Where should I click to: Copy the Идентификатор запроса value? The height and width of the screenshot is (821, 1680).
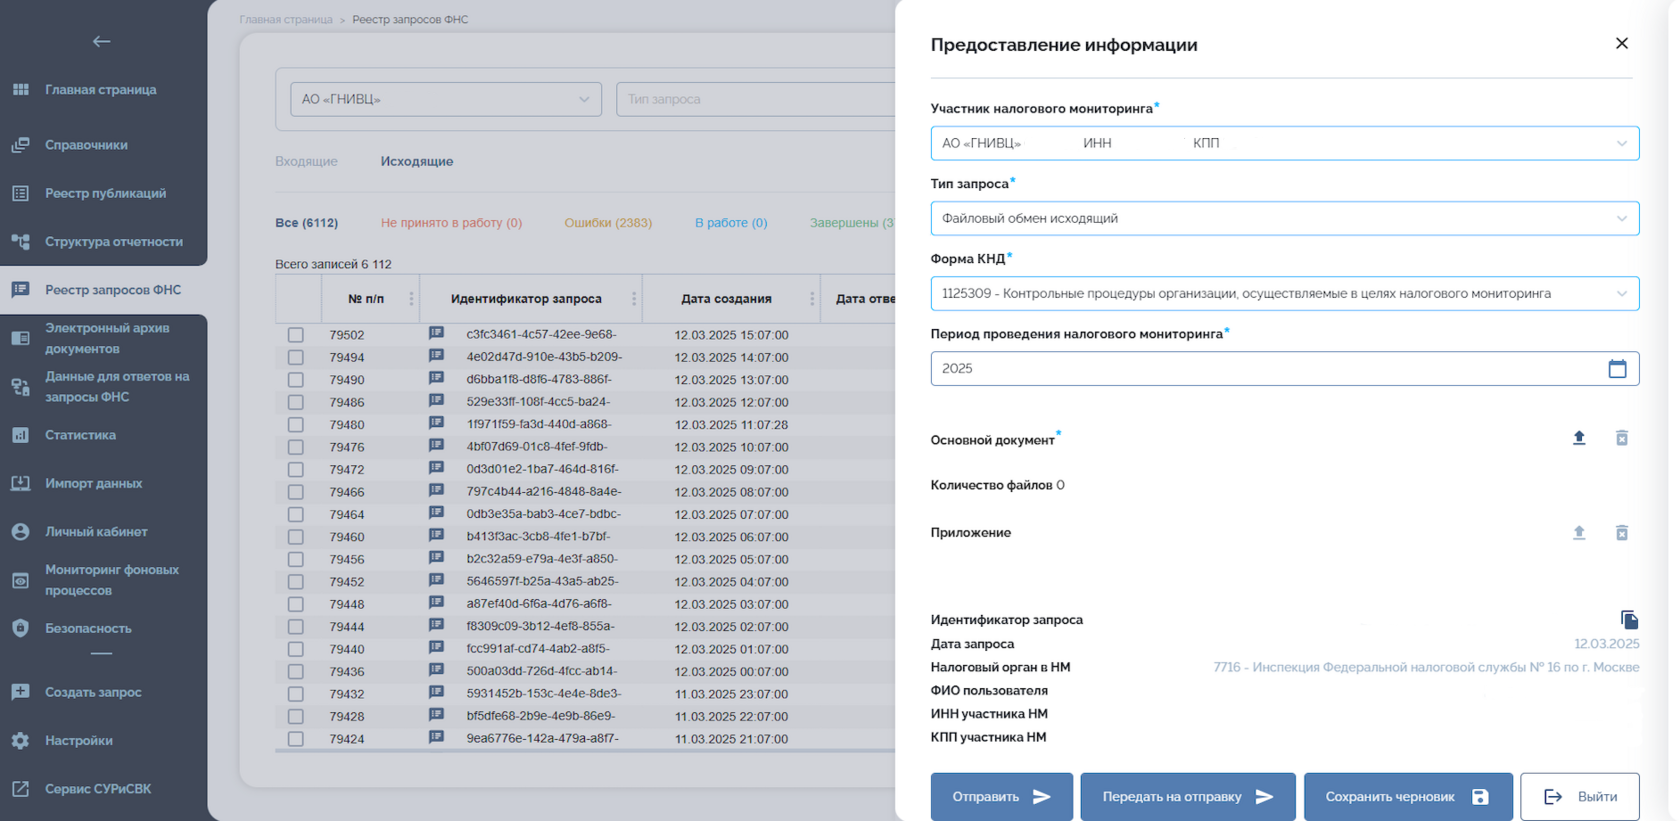click(x=1629, y=620)
